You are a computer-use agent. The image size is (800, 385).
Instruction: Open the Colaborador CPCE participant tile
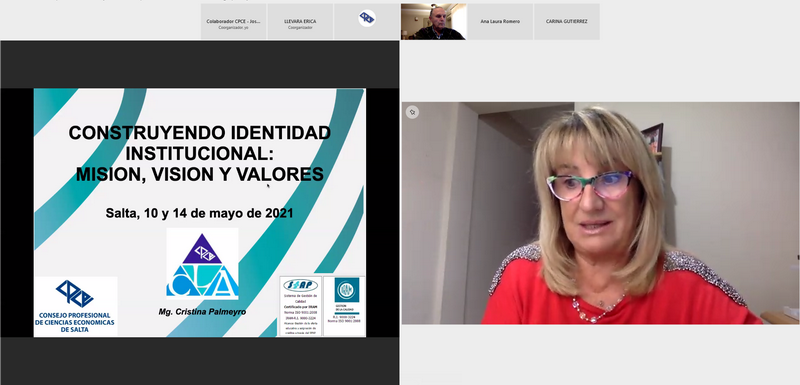(233, 21)
